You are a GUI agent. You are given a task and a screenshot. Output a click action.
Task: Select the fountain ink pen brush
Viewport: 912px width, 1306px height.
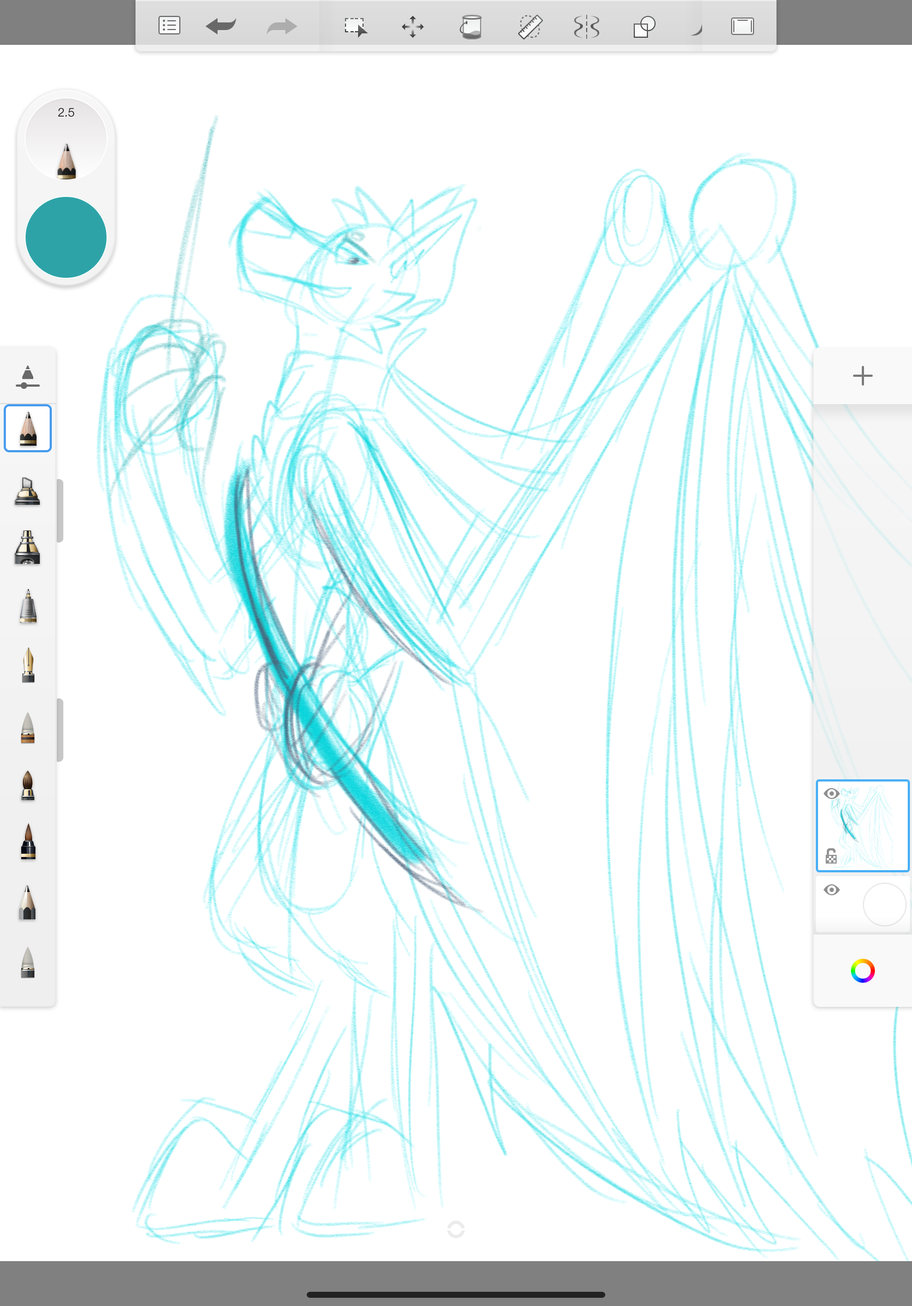click(28, 665)
